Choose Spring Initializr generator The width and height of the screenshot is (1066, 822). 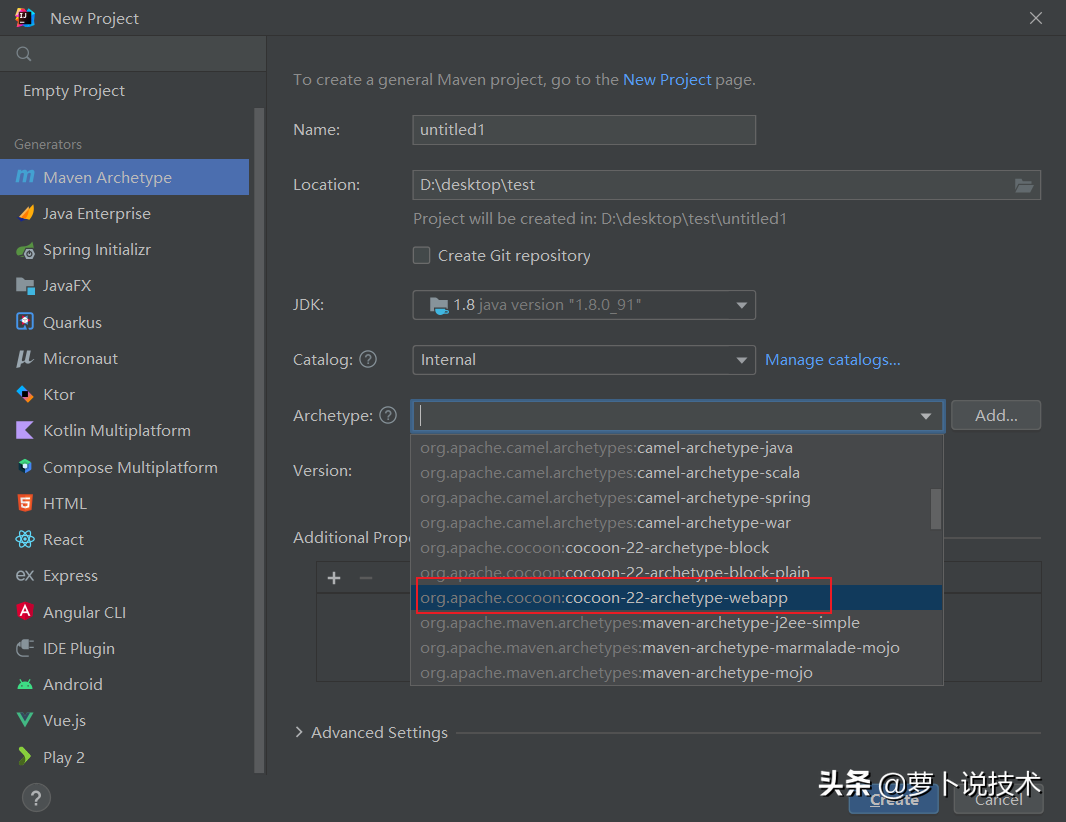[124, 250]
